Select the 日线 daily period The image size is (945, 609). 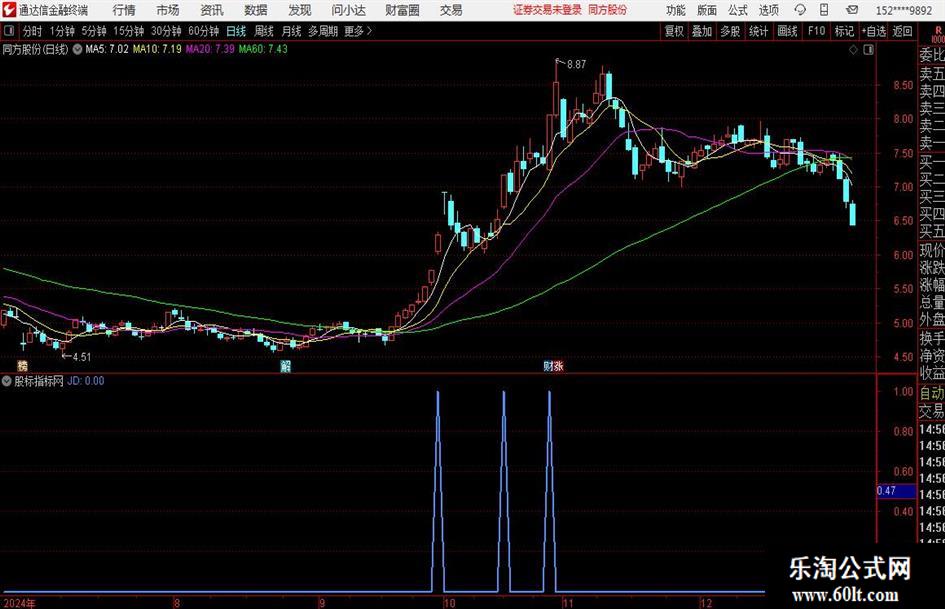tap(236, 31)
